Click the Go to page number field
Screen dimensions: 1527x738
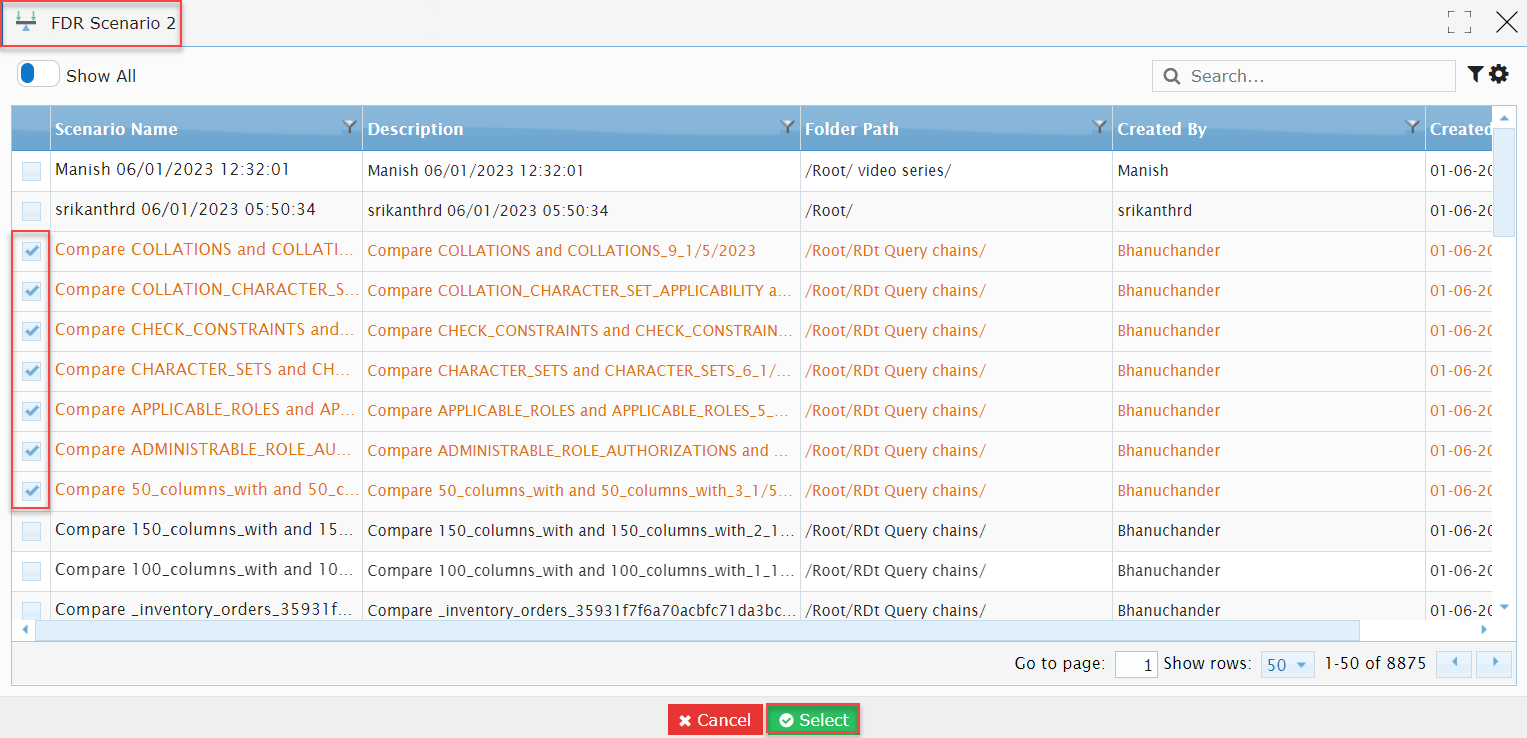click(x=1136, y=664)
